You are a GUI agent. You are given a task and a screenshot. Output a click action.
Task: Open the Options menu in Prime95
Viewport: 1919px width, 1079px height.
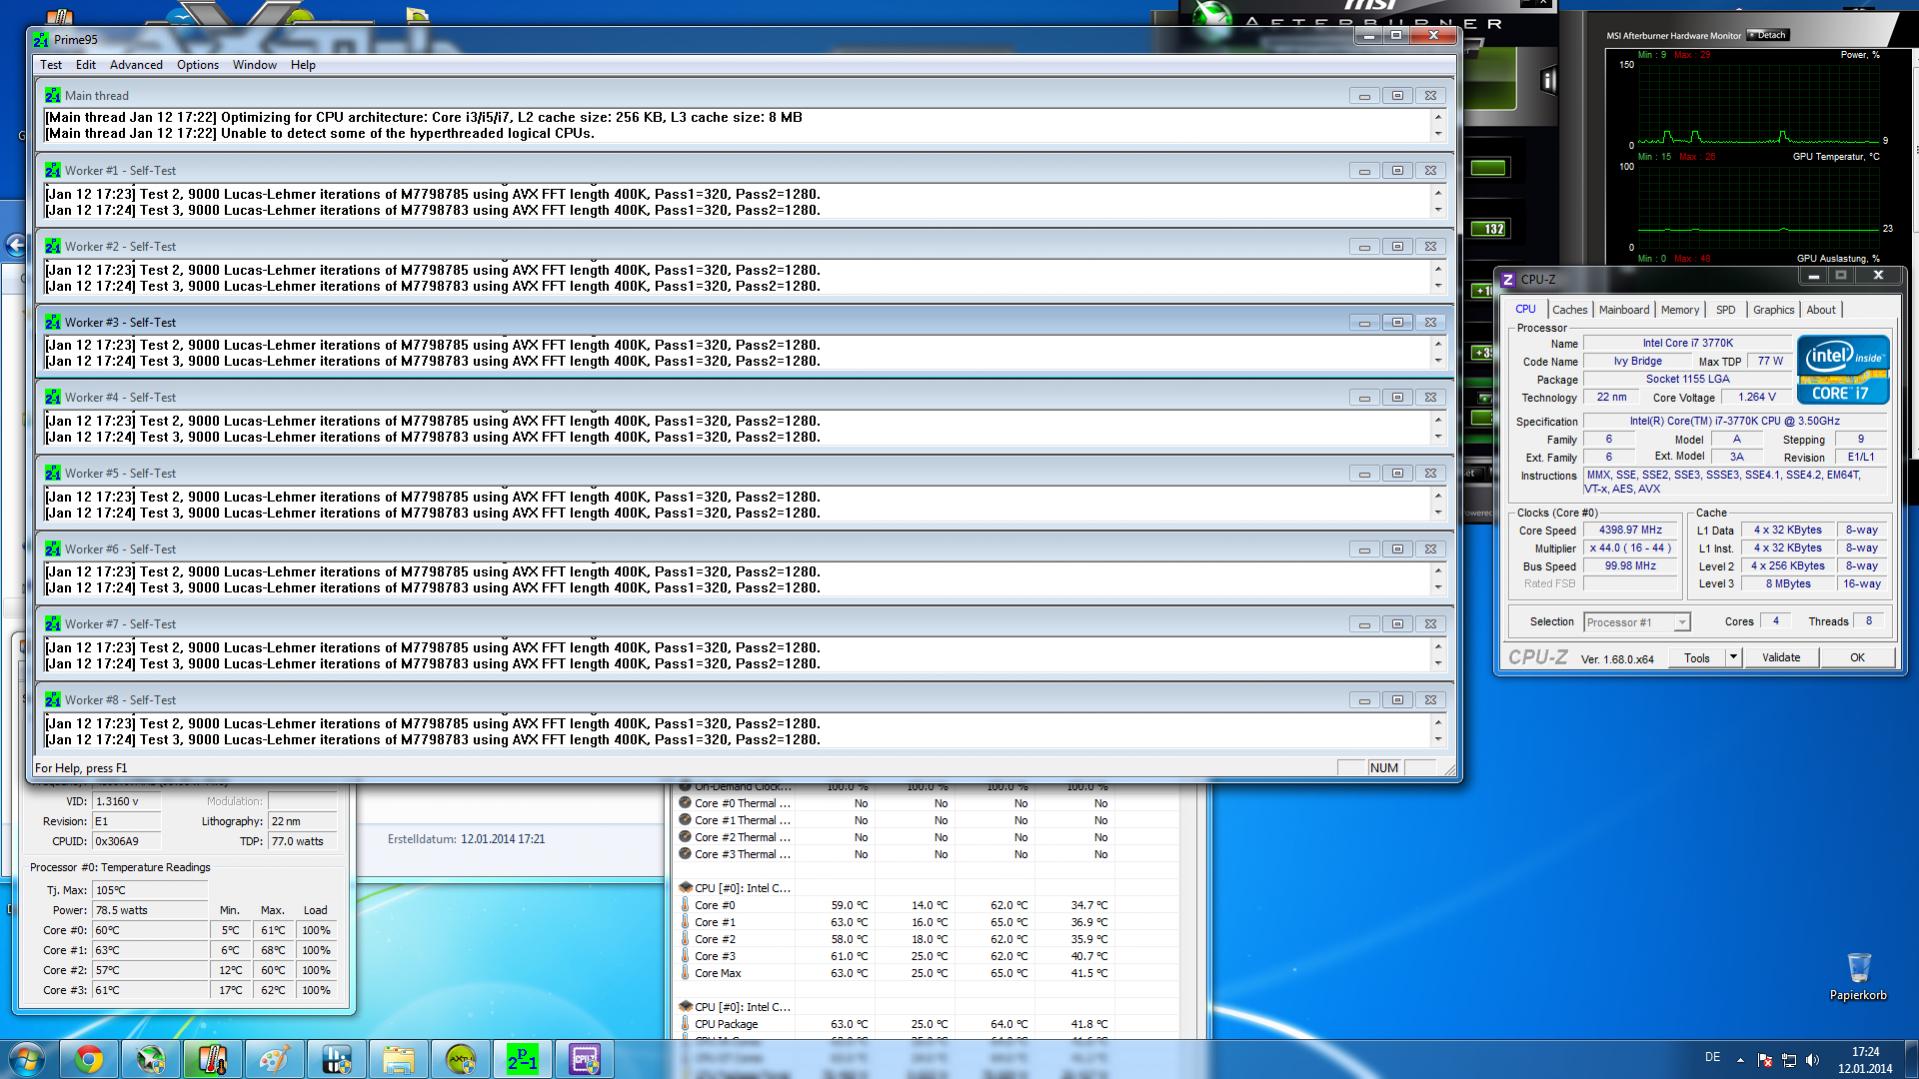click(x=198, y=65)
